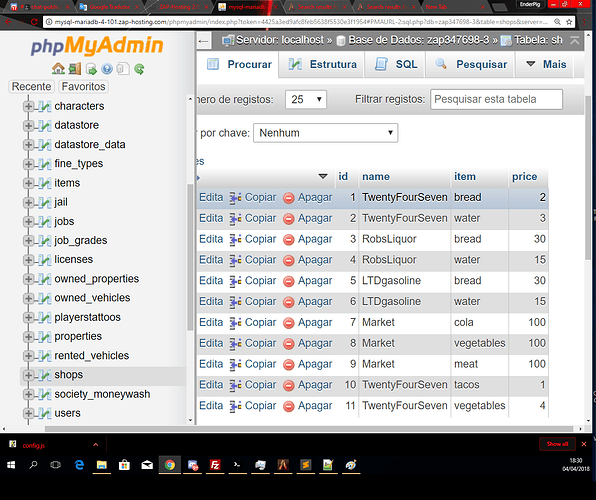596x500 pixels.
Task: Open the options triangle in table header
Action: 323,176
